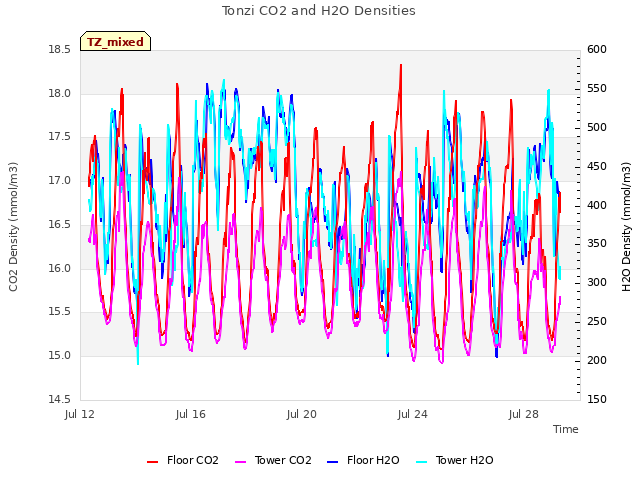Click the 300 H2O axis value
The height and width of the screenshot is (480, 640).
point(597,282)
